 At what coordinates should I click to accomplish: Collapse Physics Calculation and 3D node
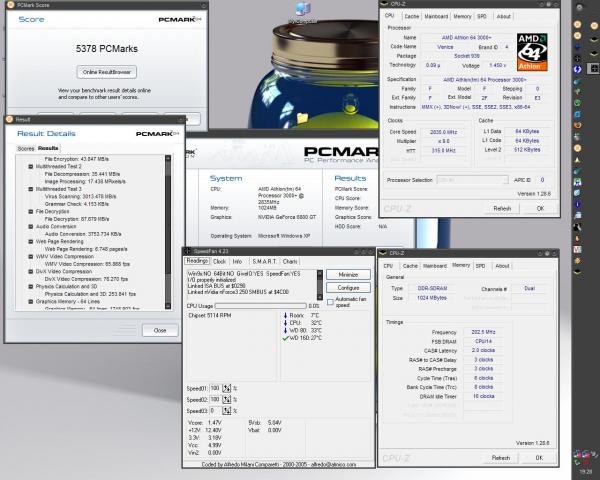[31, 287]
